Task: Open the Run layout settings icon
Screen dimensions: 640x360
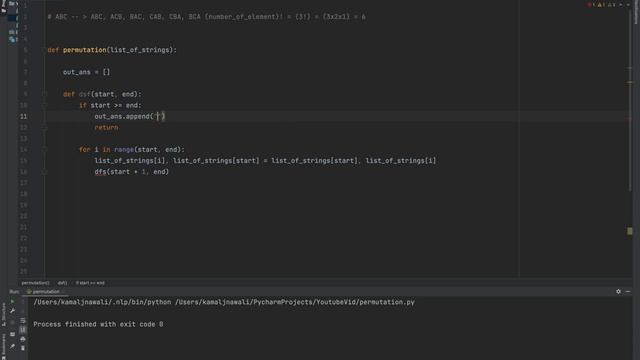Action: 12,334
